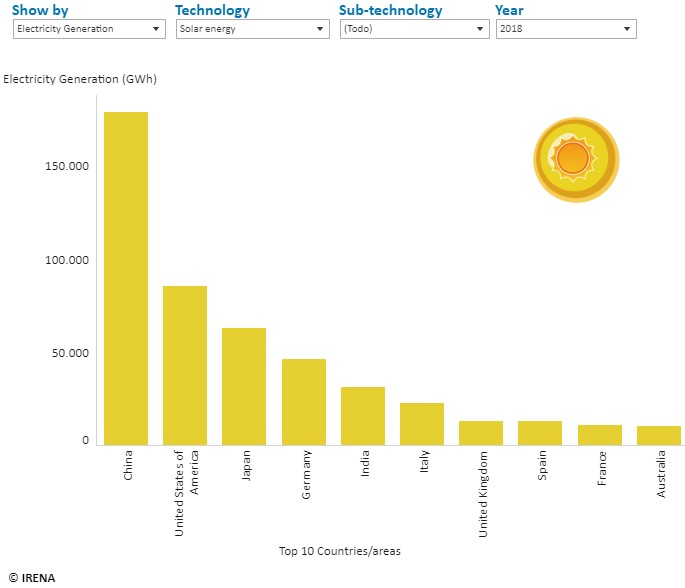685x588 pixels.
Task: Select the Spain bar
Action: pos(540,433)
